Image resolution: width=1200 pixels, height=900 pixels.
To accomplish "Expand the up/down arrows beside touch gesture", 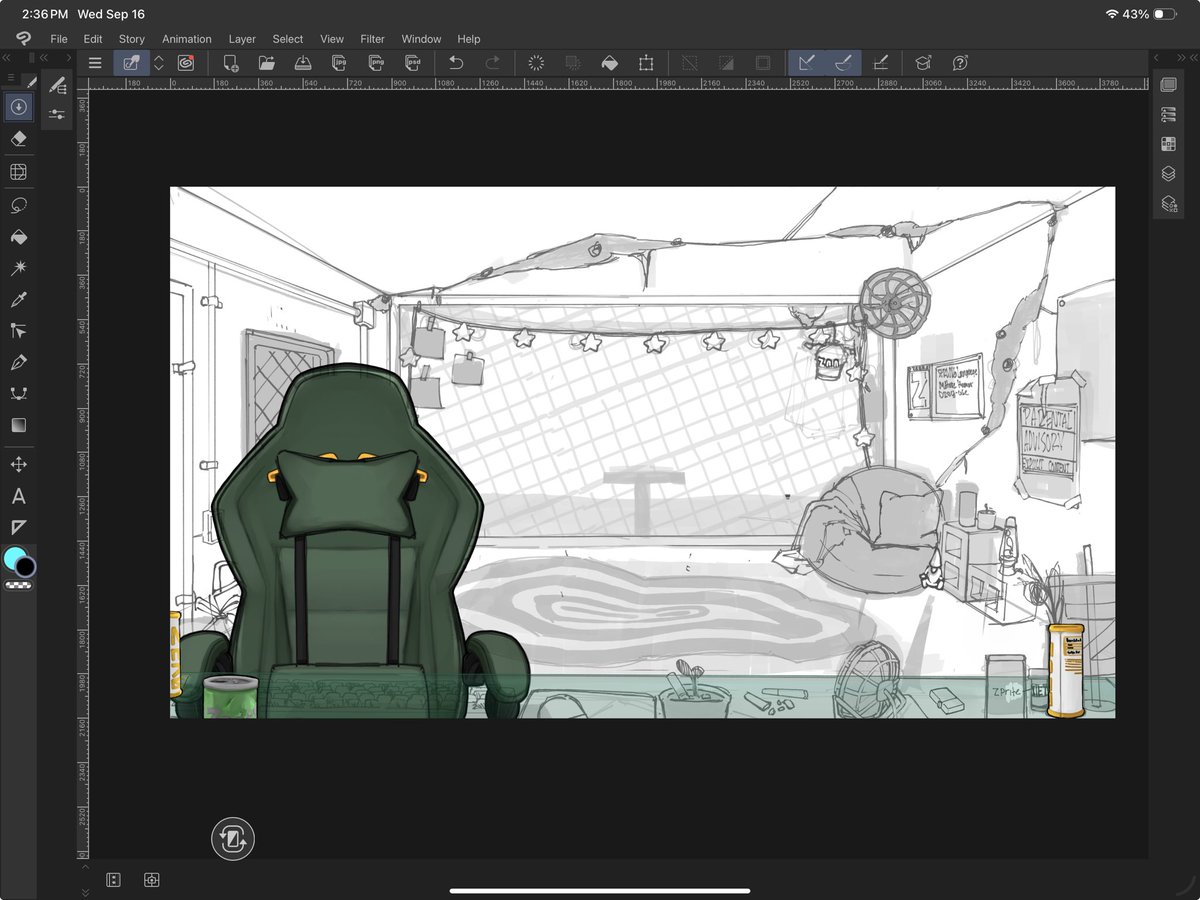I will pos(158,63).
